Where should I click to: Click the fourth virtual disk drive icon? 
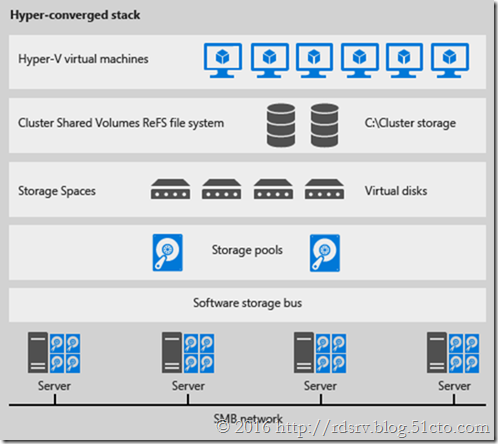pyautogui.click(x=324, y=189)
